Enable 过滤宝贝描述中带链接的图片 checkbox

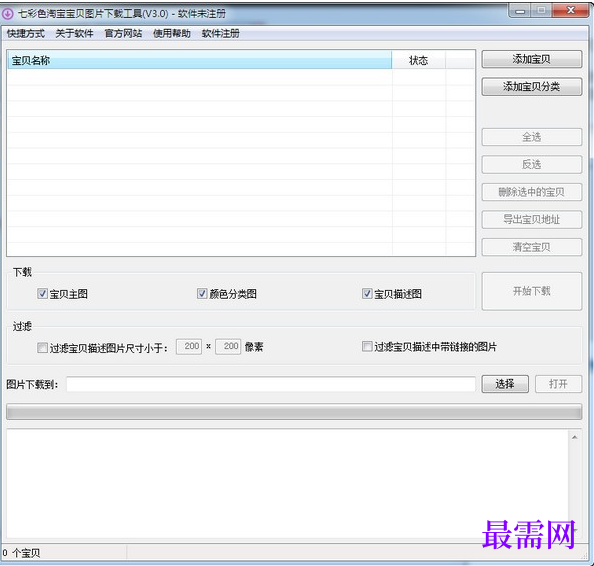click(367, 347)
